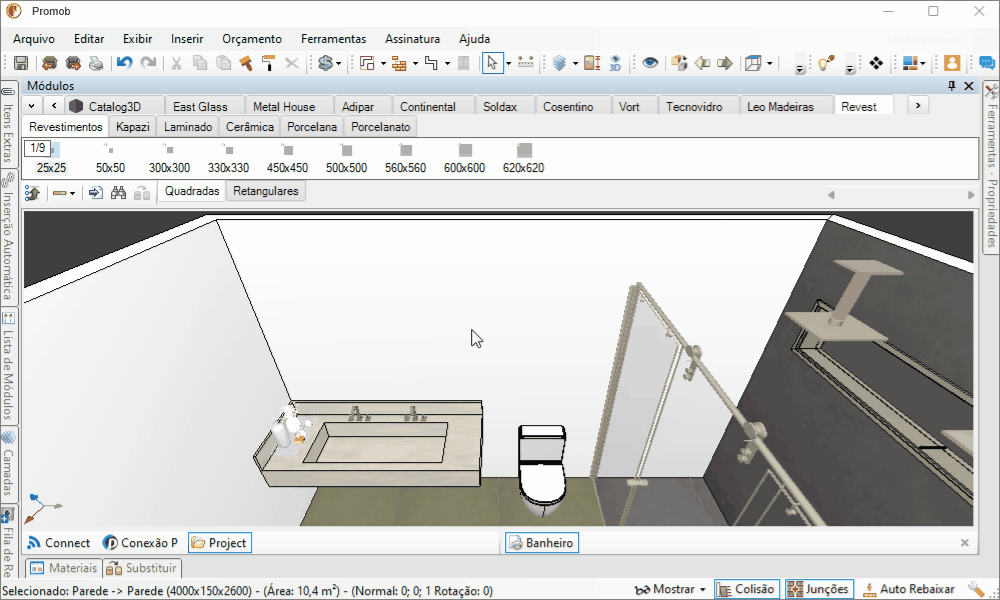This screenshot has width=1000, height=600.
Task: Click the user profile icon in toolbar
Action: (x=952, y=63)
